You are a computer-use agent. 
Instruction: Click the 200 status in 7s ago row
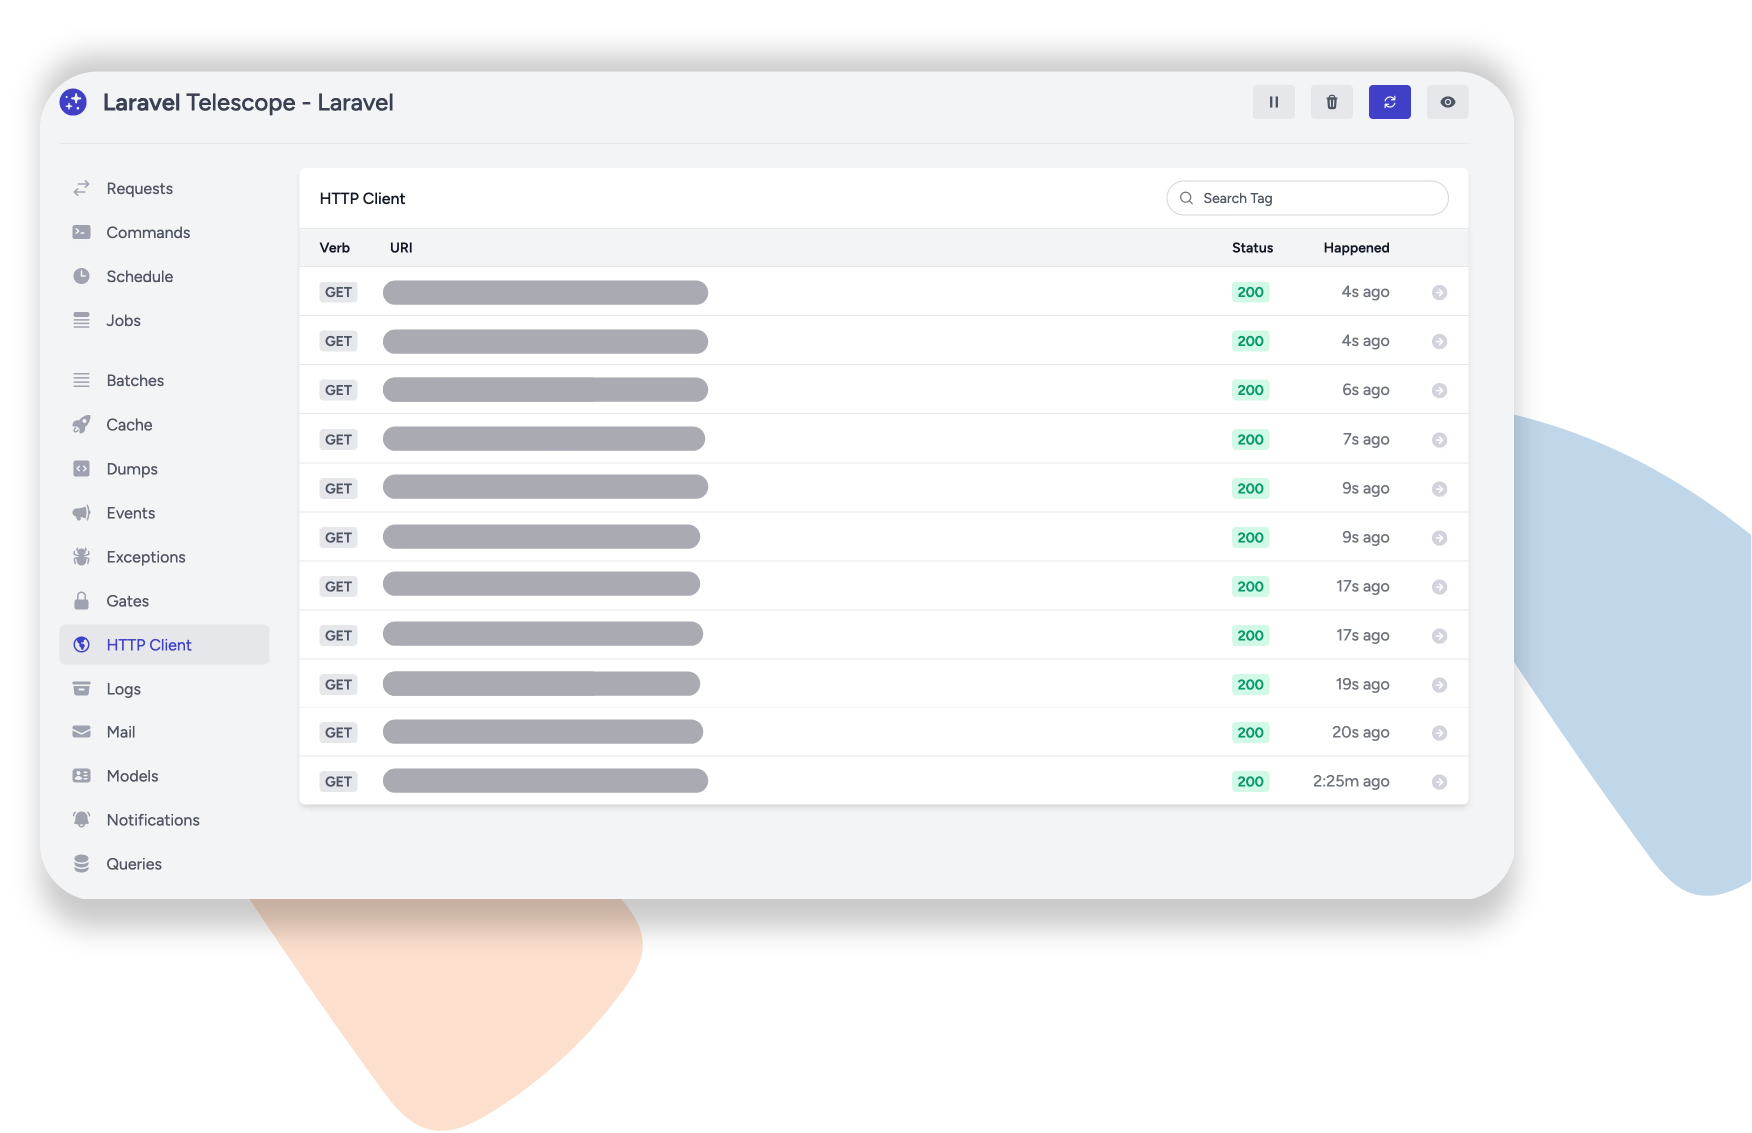1250,439
